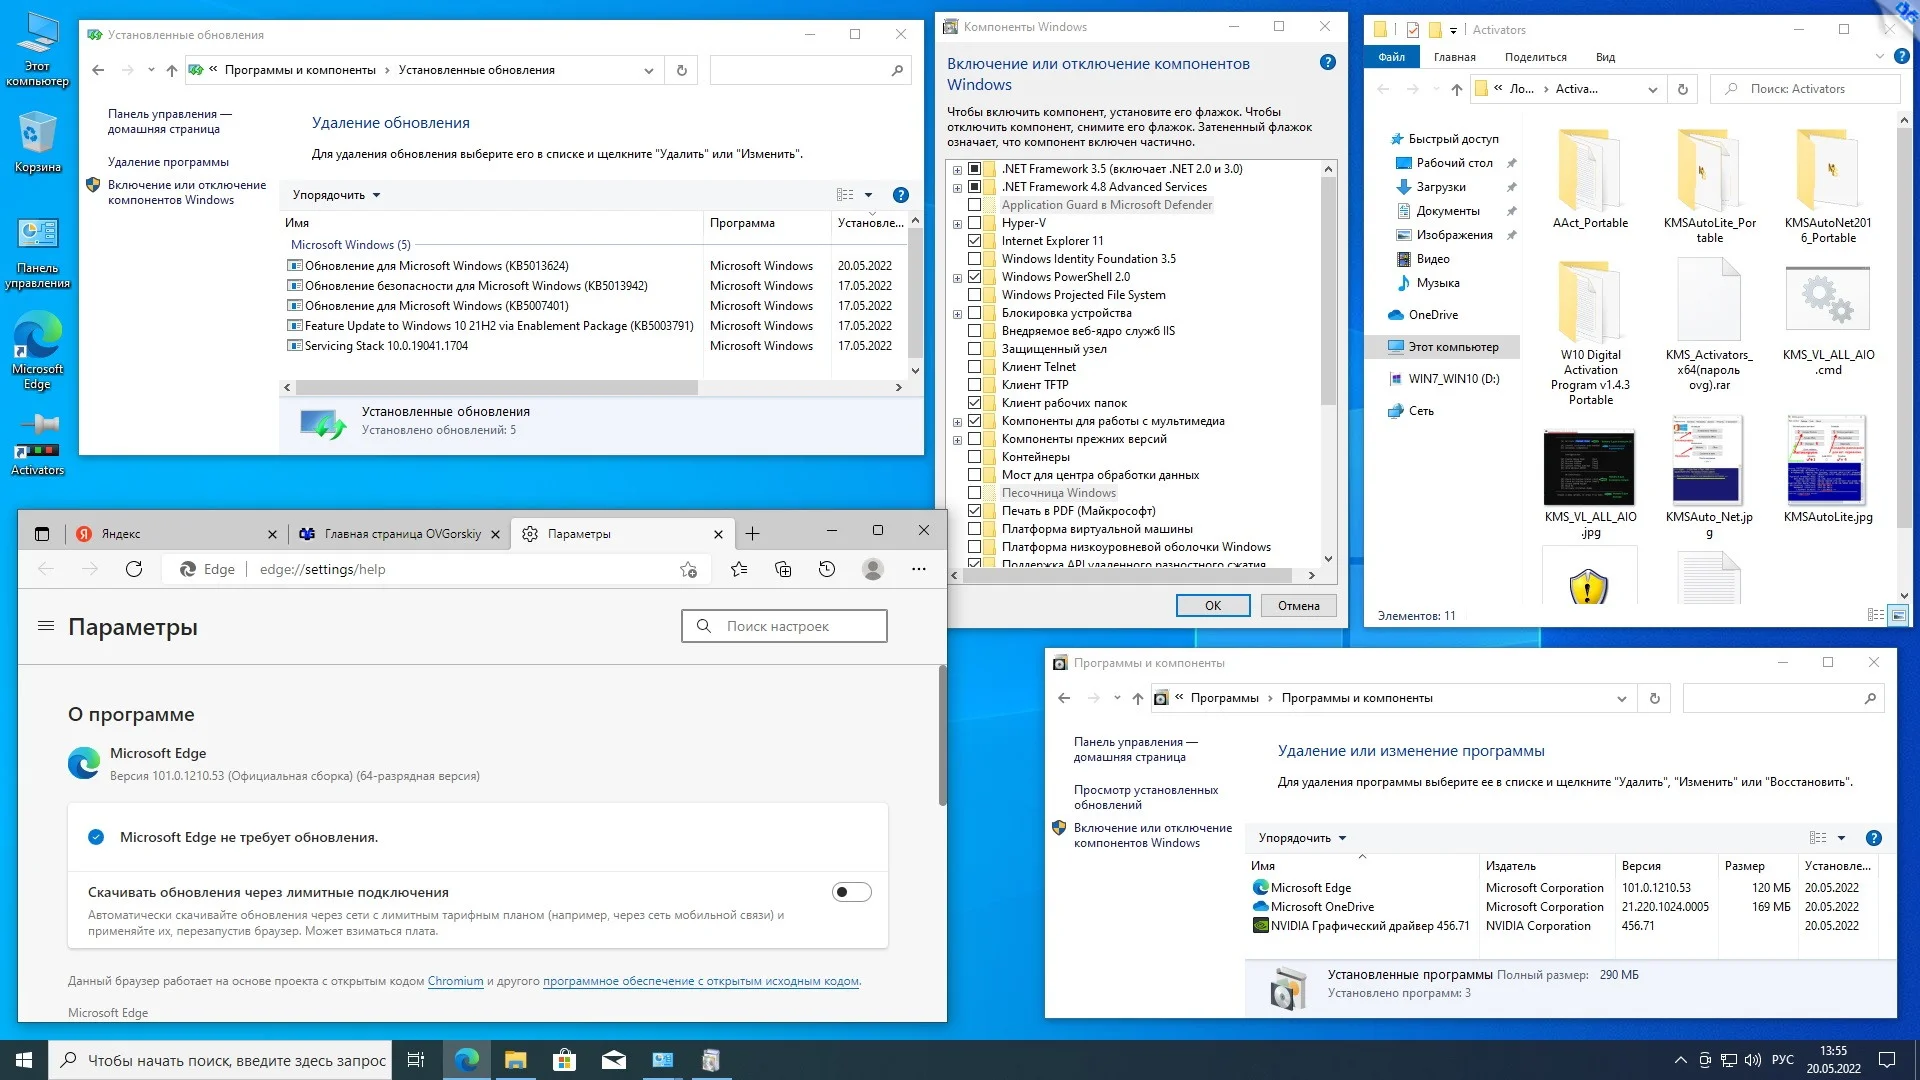Click Task View taskbar icon
This screenshot has height=1080, width=1920.
click(416, 1060)
